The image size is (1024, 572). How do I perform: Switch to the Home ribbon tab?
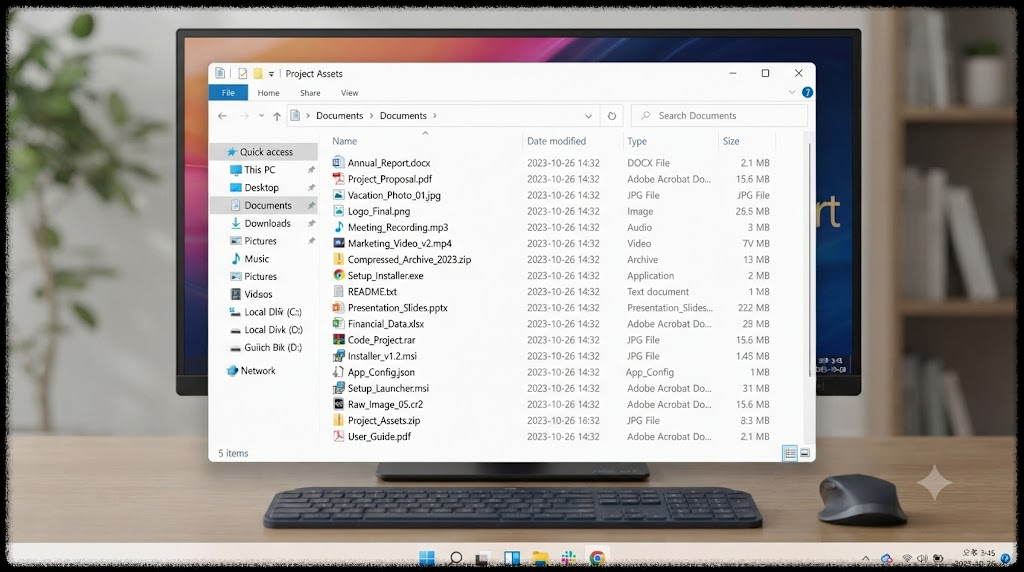pos(268,93)
